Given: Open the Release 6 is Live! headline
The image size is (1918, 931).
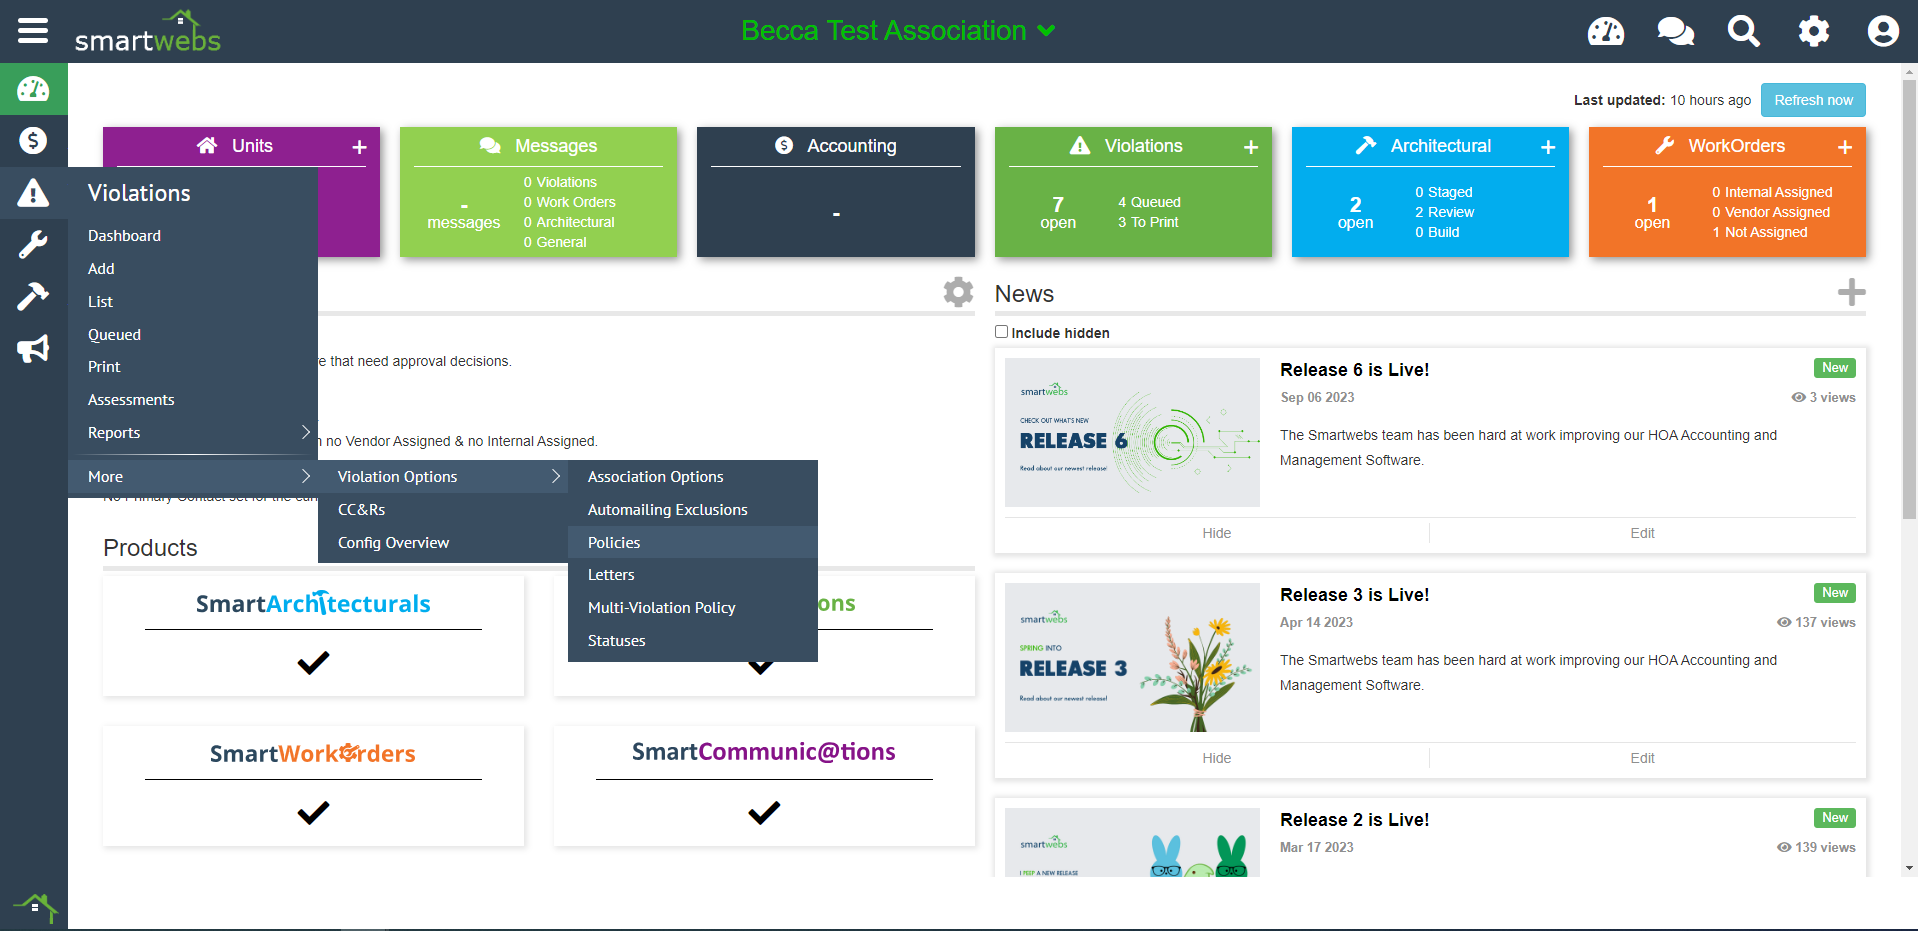Looking at the screenshot, I should pos(1354,370).
